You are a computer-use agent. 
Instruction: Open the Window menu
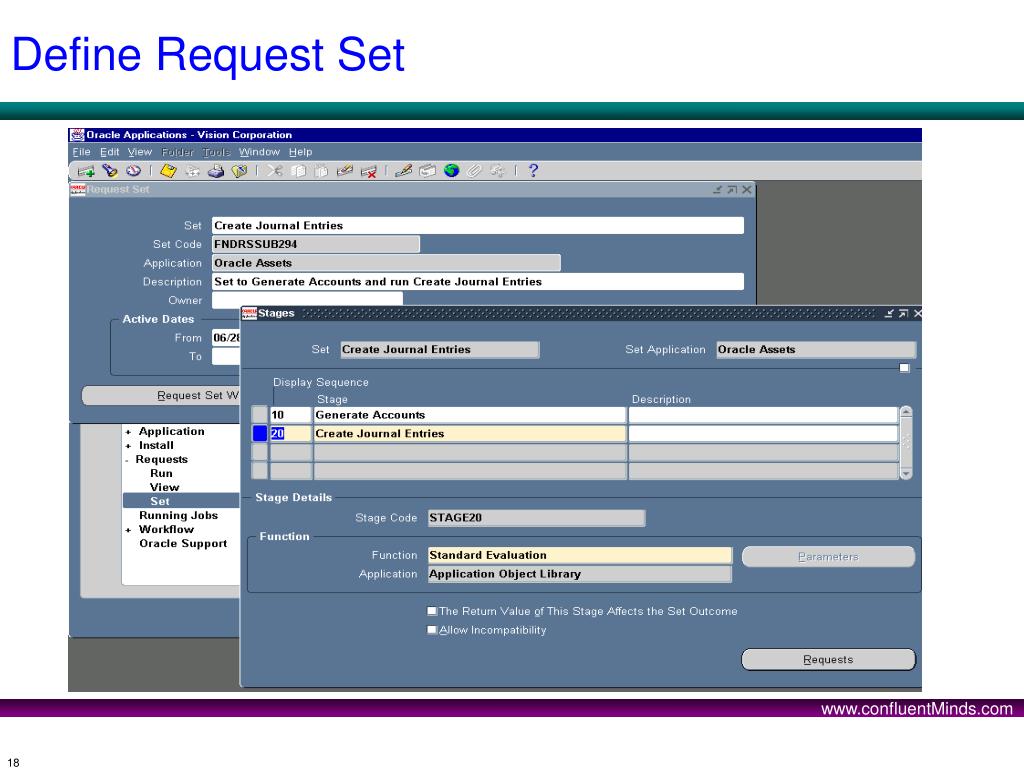[x=259, y=152]
